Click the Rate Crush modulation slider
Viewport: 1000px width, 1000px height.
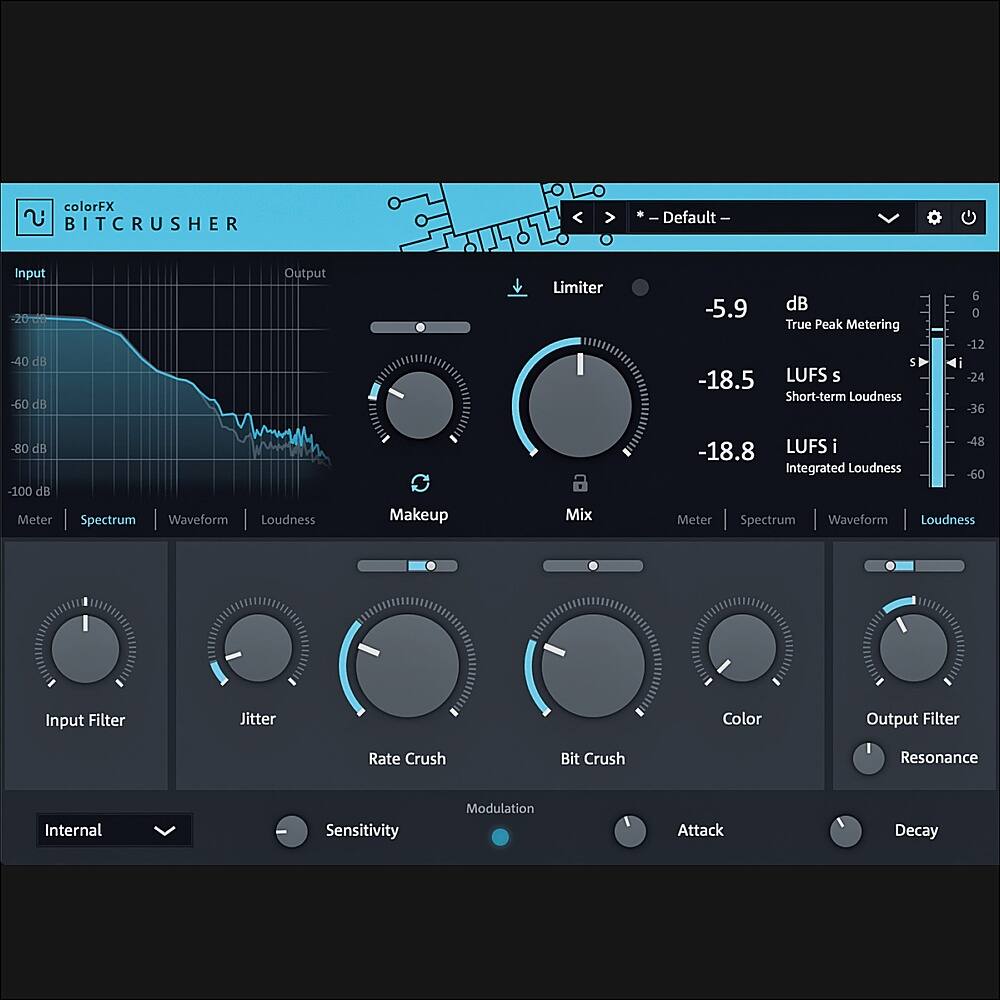tap(407, 566)
